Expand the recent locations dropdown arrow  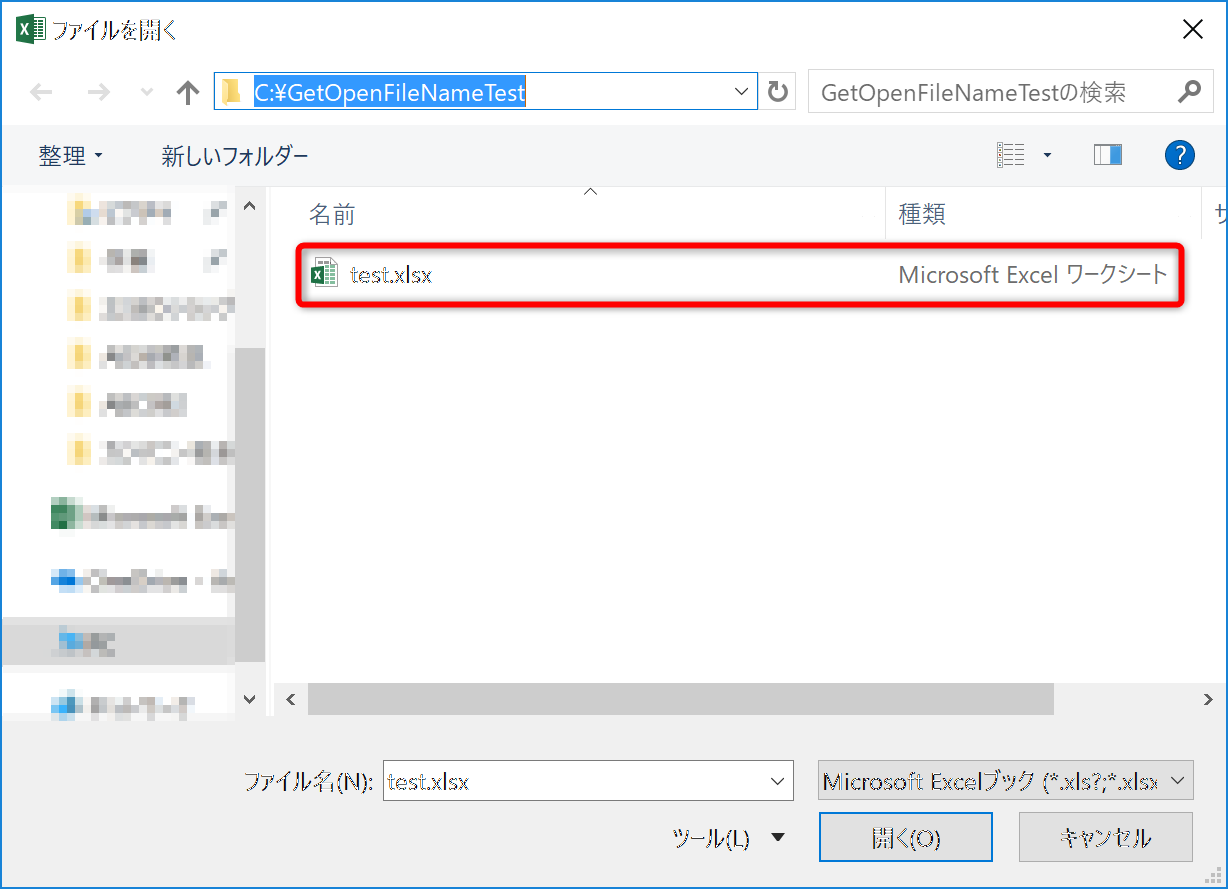[147, 93]
